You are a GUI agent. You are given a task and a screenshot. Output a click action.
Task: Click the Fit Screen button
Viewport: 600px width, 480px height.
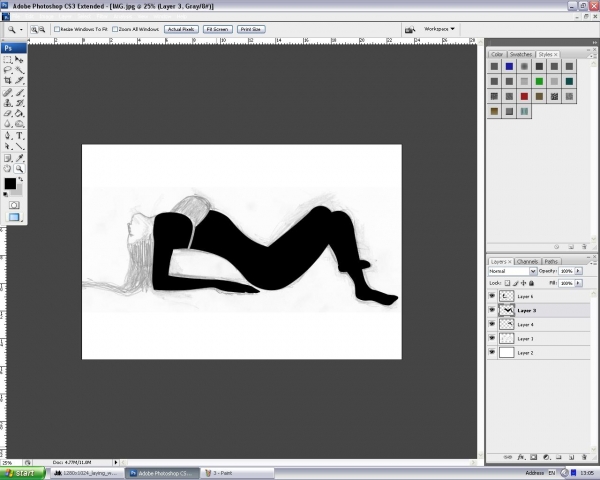217,29
